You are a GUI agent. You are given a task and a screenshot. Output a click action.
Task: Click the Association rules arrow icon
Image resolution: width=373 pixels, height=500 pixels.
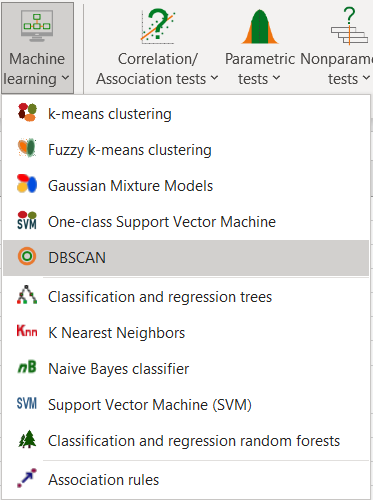(x=27, y=478)
